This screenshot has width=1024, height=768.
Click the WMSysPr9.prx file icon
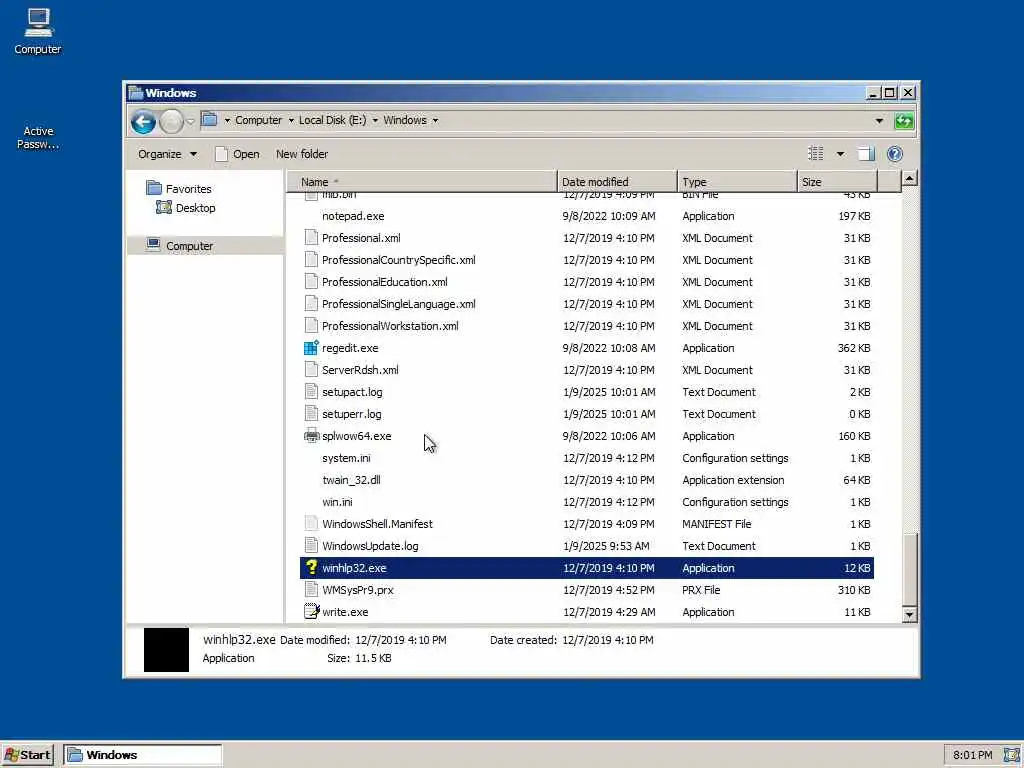[312, 590]
